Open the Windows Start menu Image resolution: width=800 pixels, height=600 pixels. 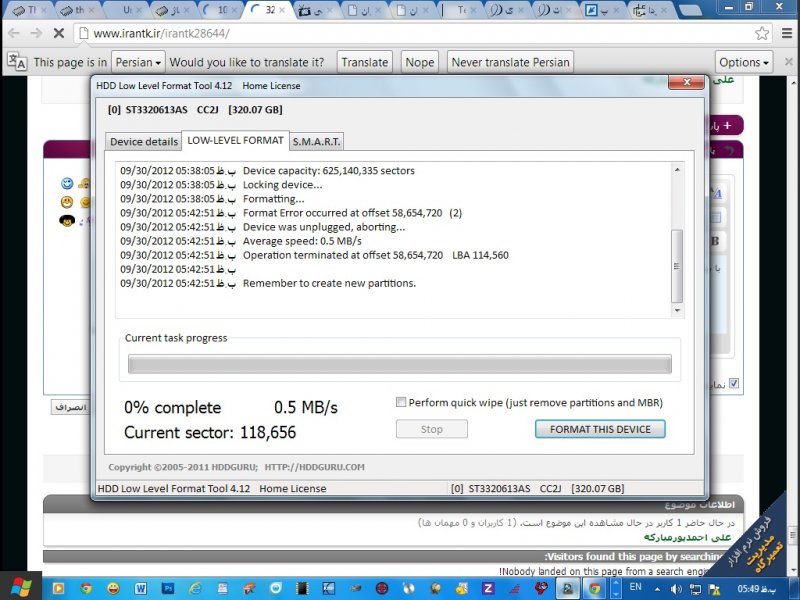point(20,588)
